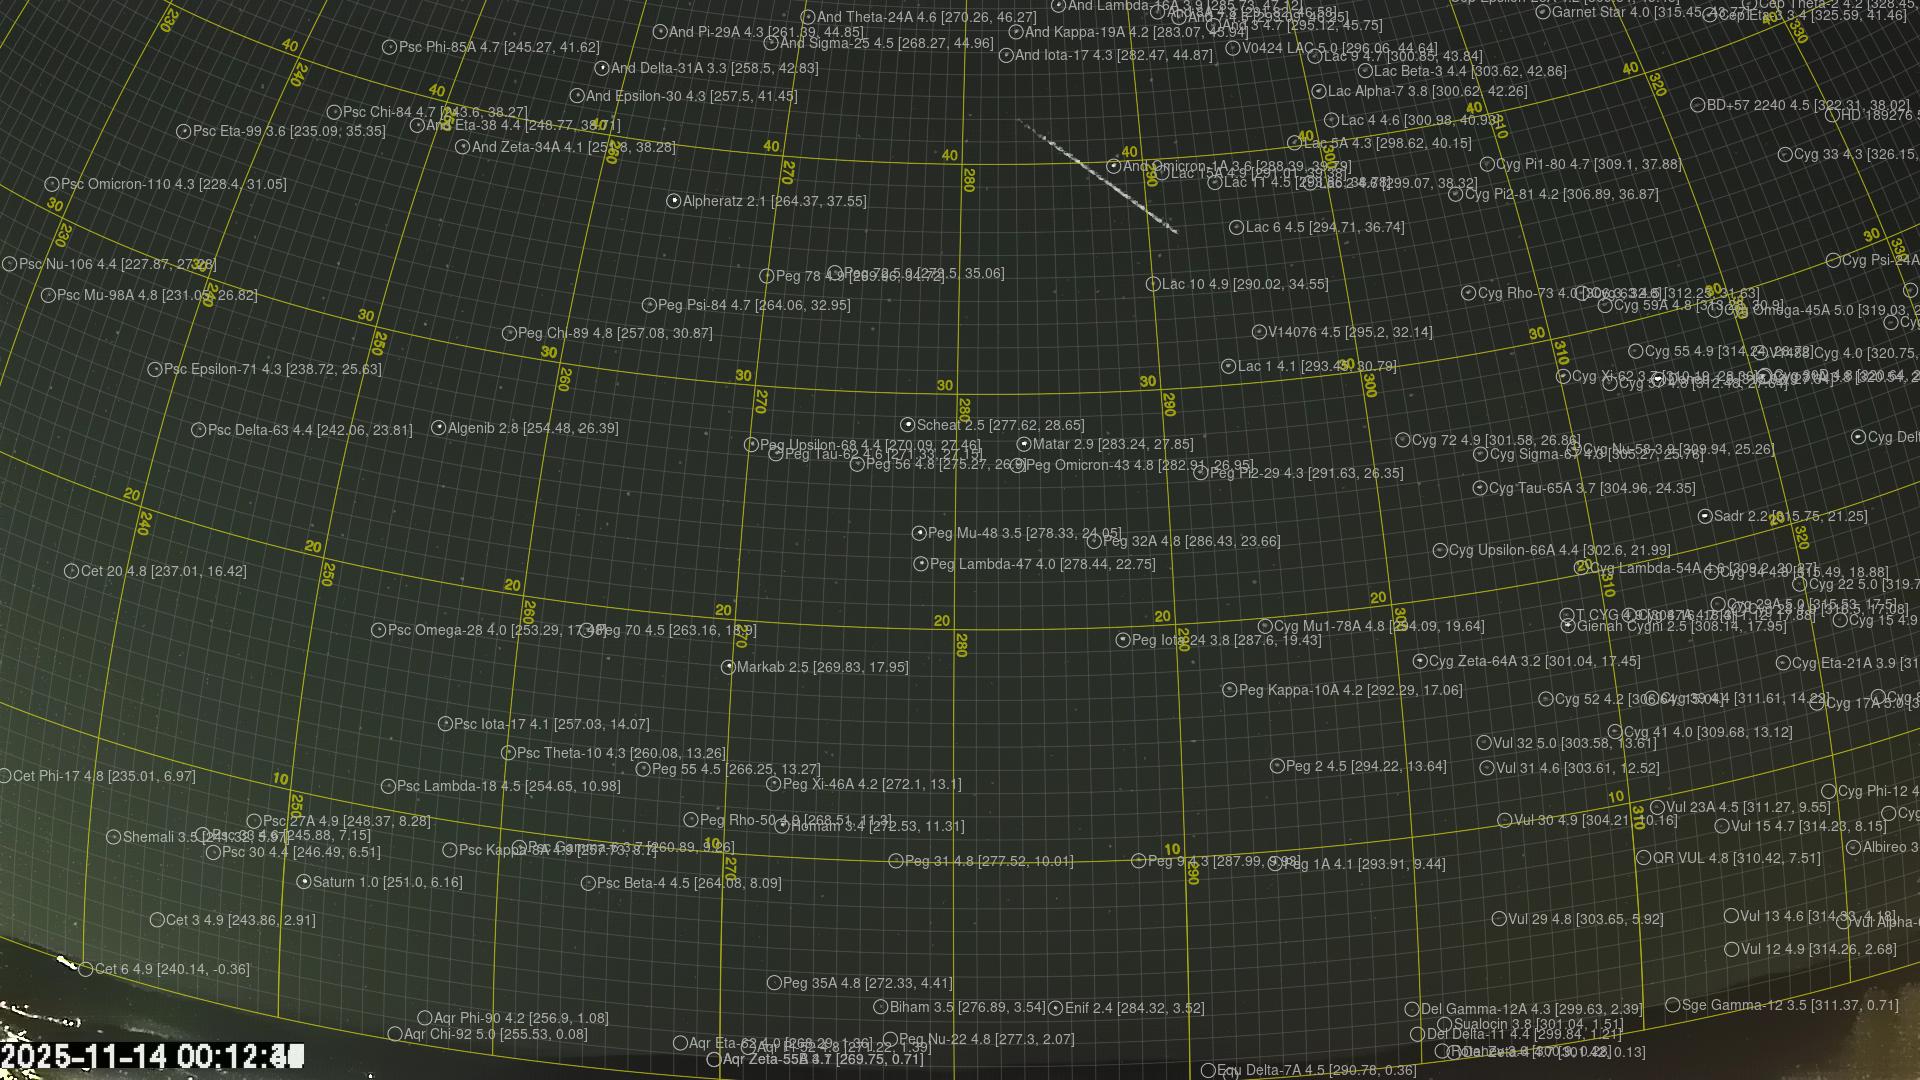Click the 2025-11-14 timestamp overlay

tap(150, 1056)
